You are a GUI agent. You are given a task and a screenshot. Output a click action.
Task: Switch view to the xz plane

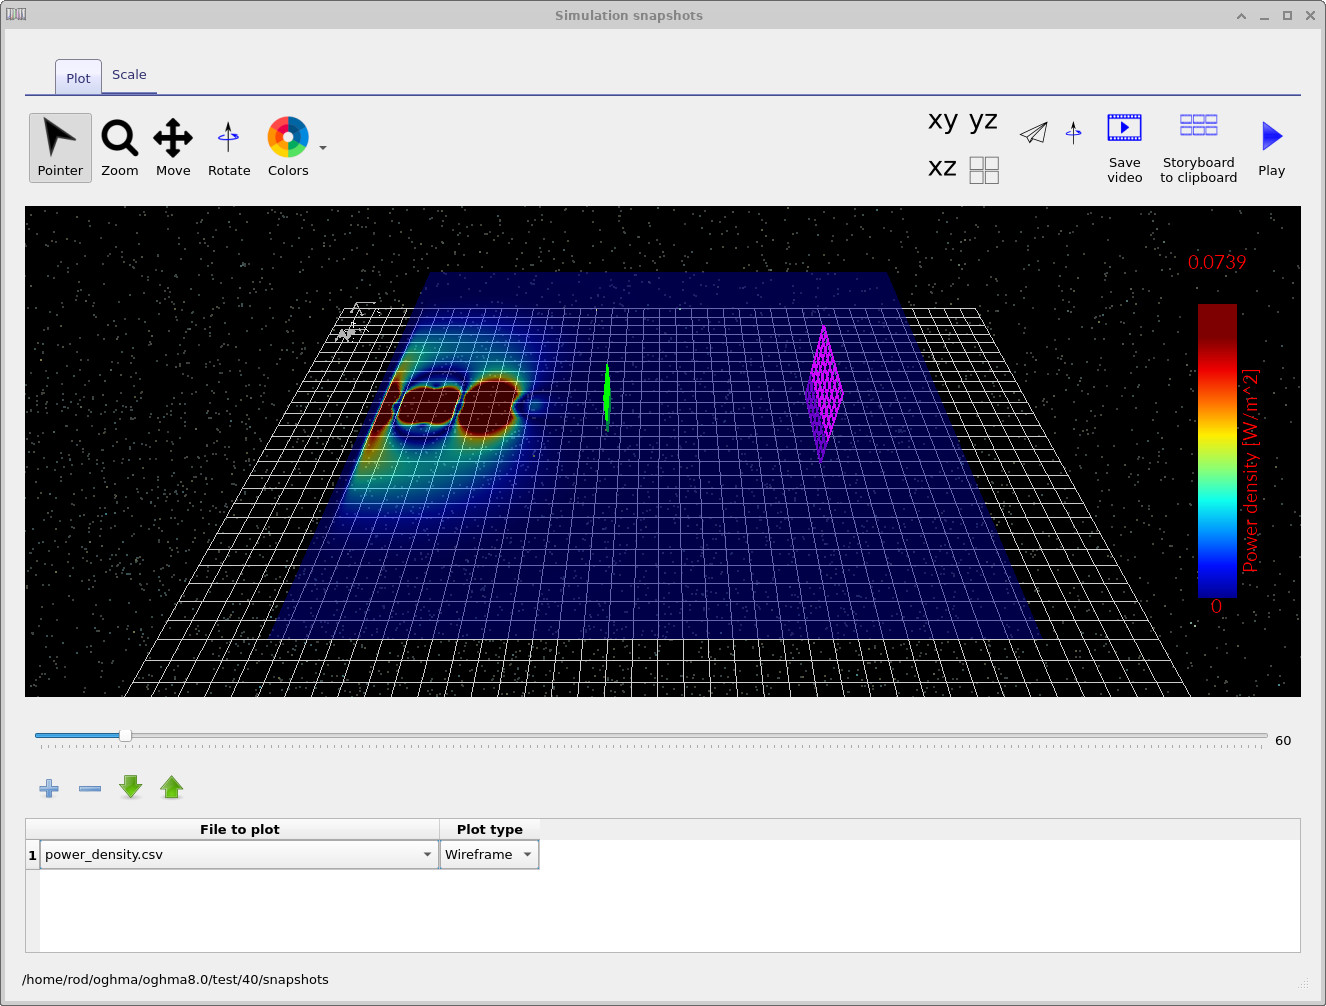click(941, 167)
